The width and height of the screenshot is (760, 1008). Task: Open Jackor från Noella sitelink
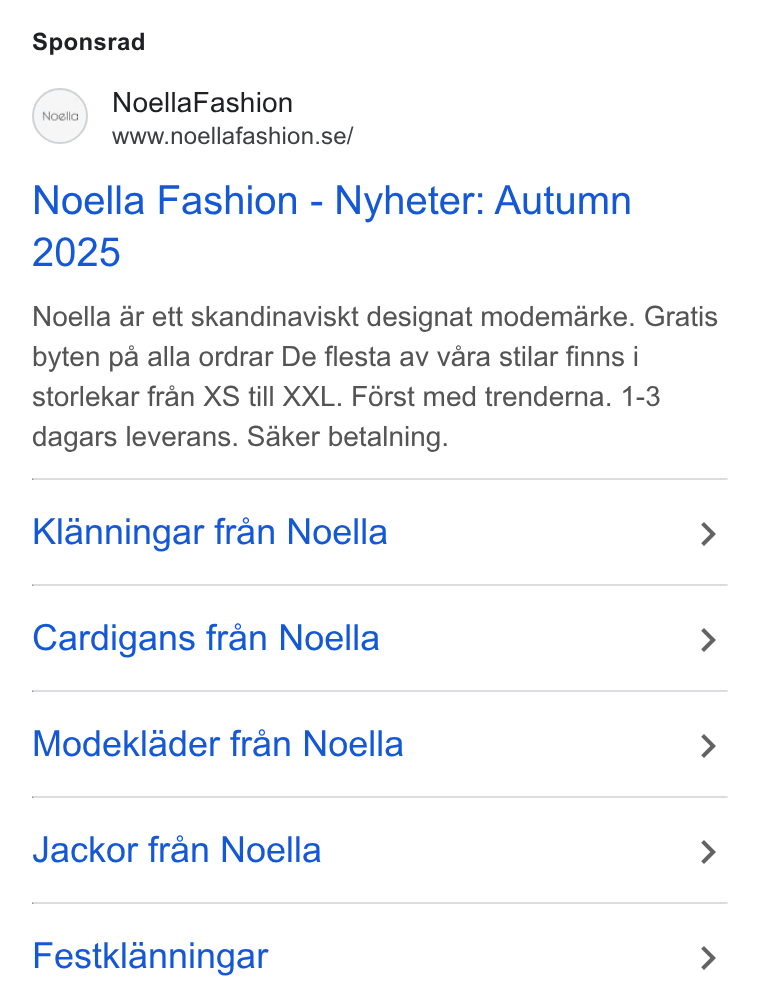177,850
